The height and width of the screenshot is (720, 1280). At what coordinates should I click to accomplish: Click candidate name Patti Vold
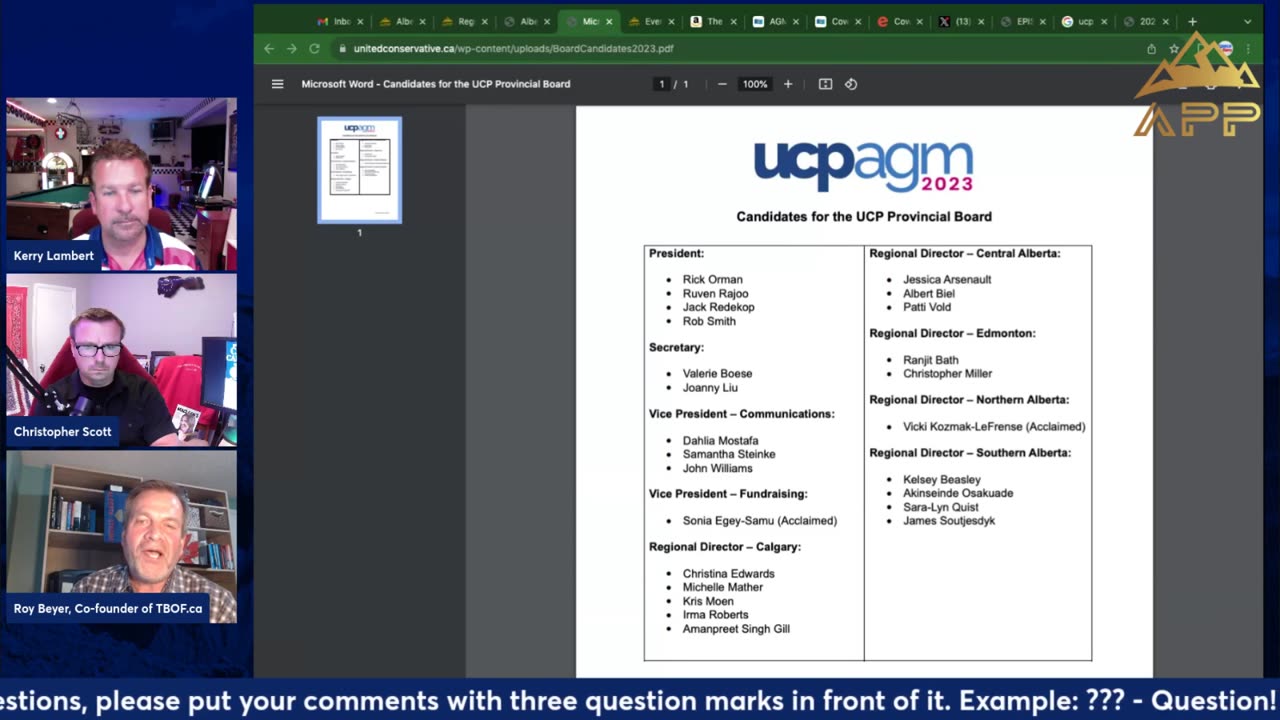[x=927, y=307]
